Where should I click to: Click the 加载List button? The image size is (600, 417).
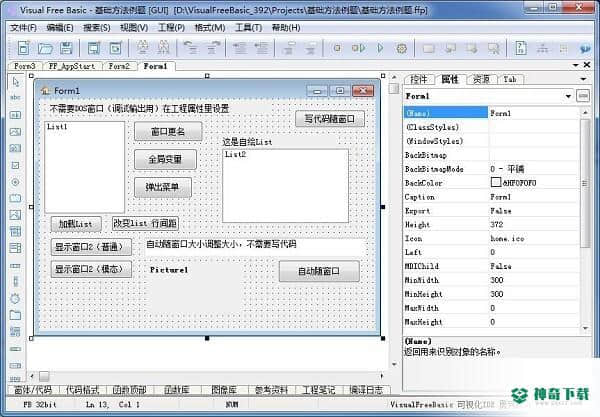coord(76,224)
